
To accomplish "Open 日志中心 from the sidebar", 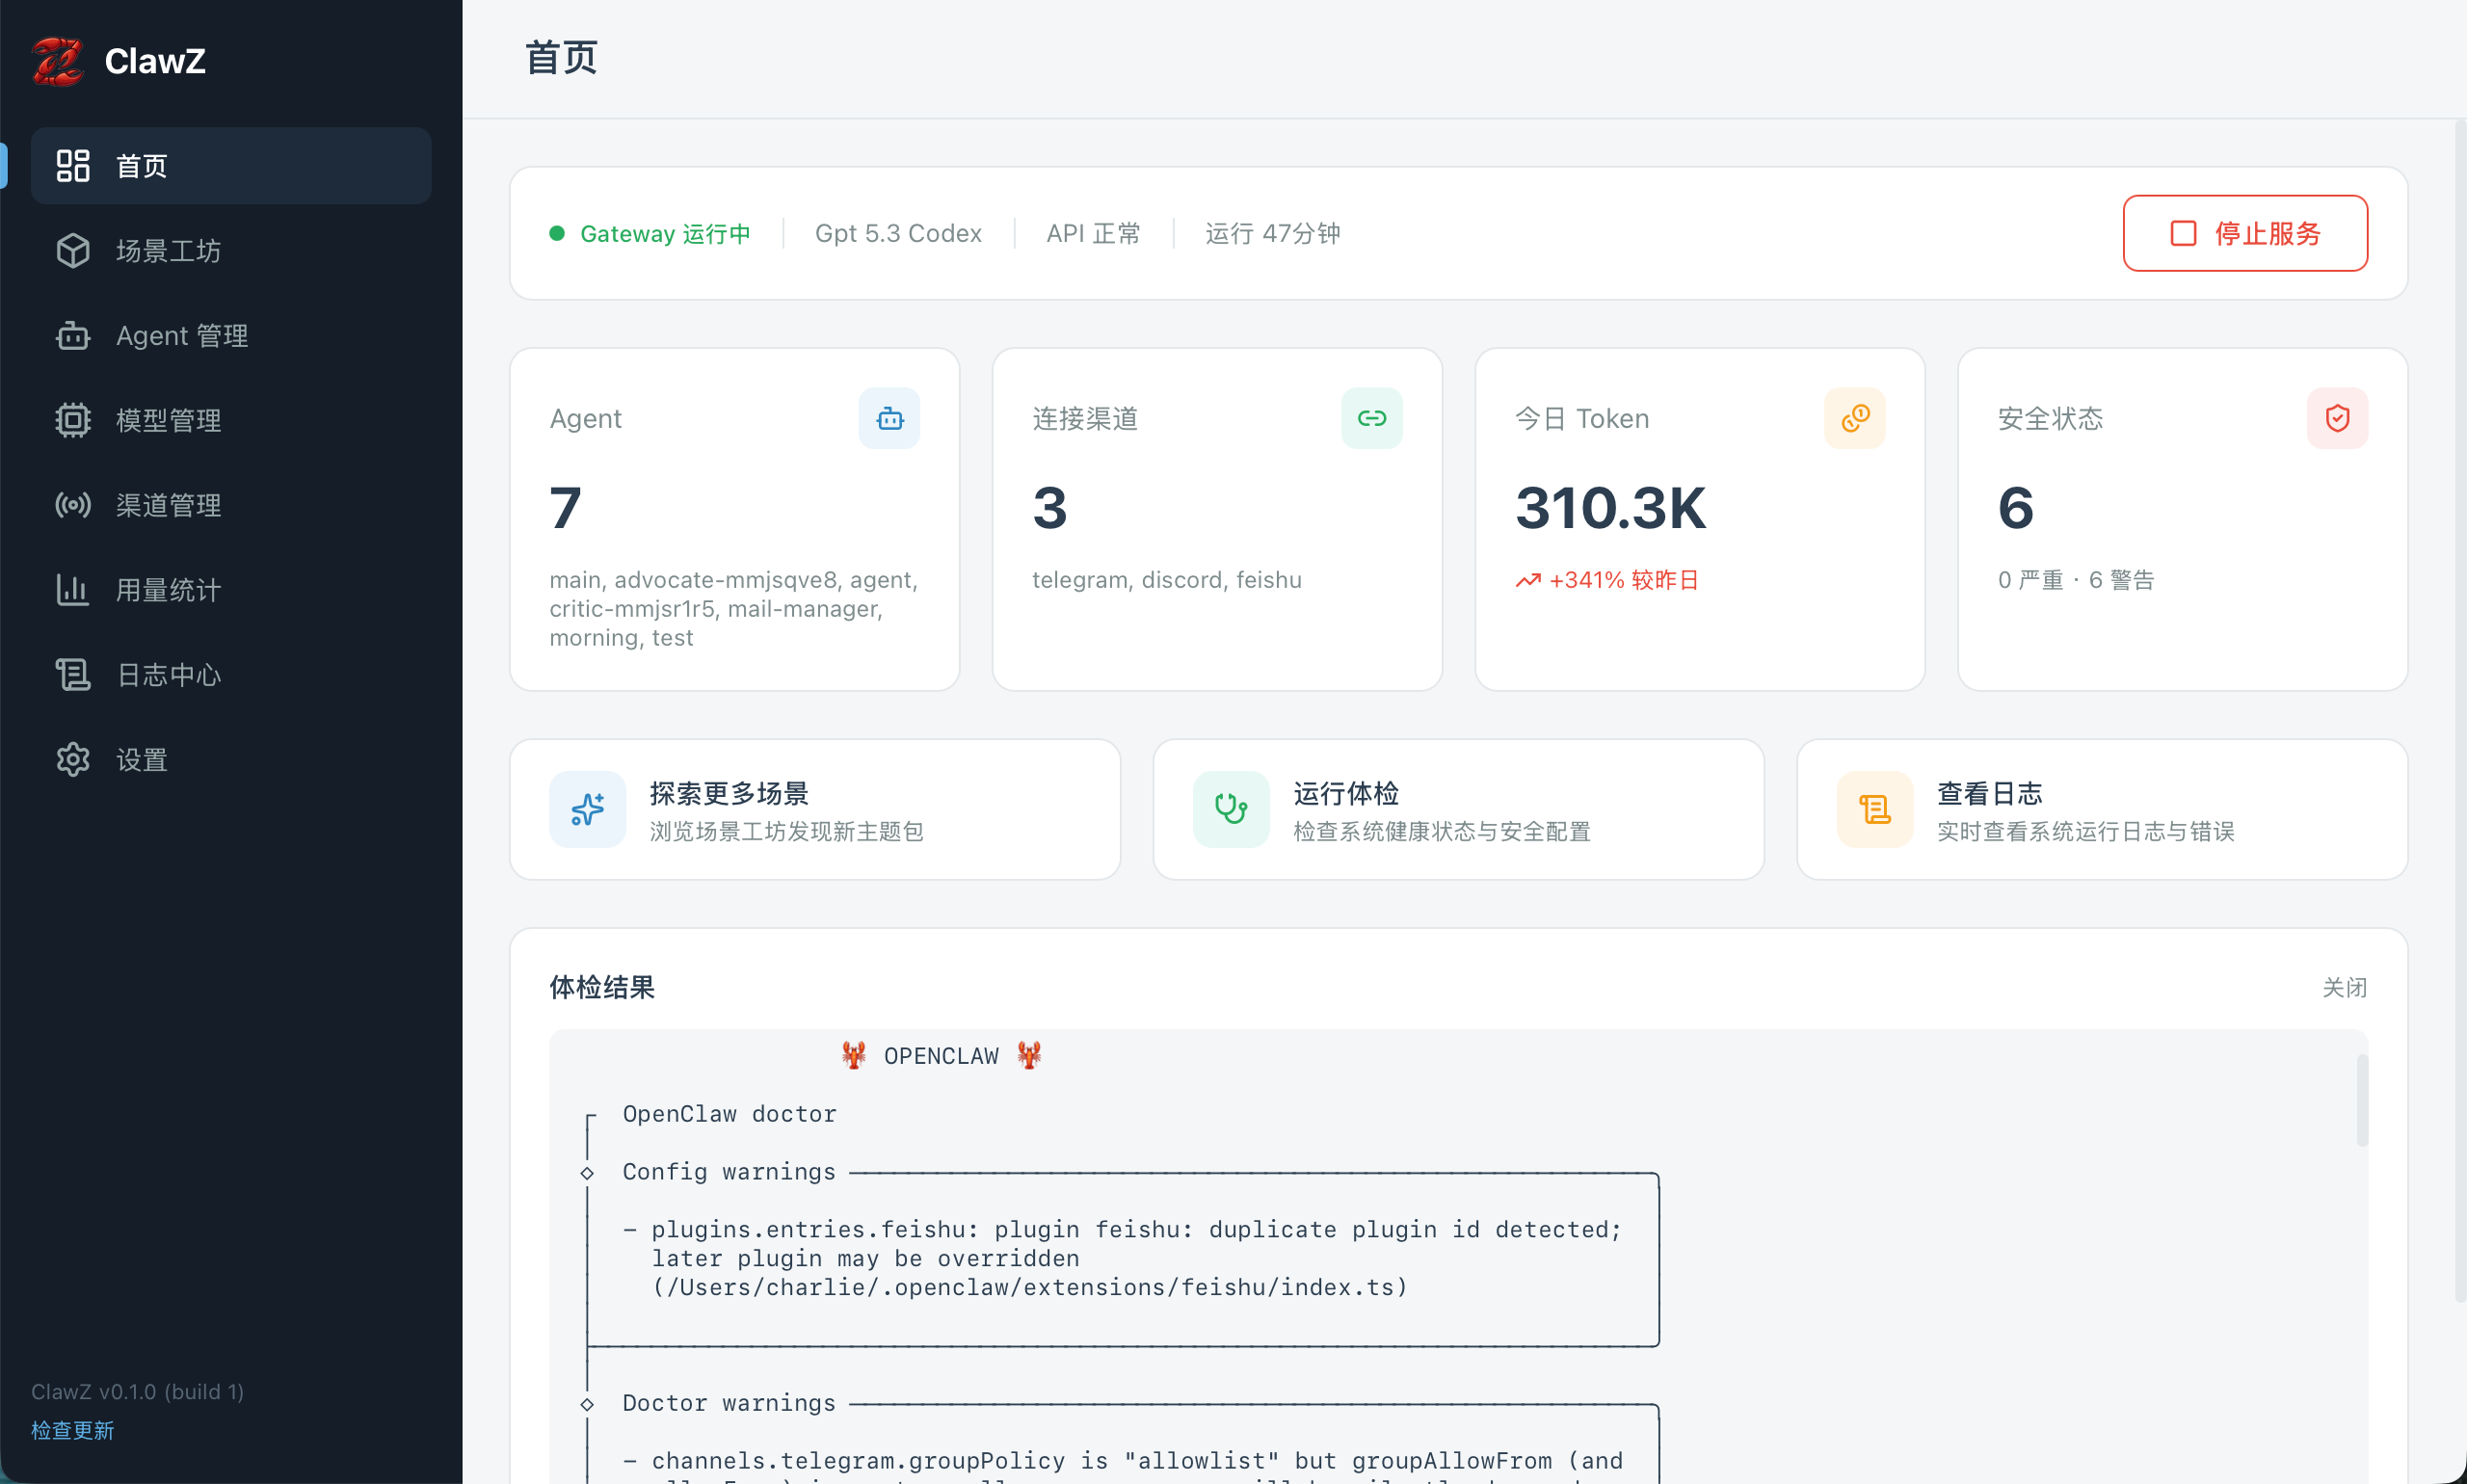I will click(167, 675).
